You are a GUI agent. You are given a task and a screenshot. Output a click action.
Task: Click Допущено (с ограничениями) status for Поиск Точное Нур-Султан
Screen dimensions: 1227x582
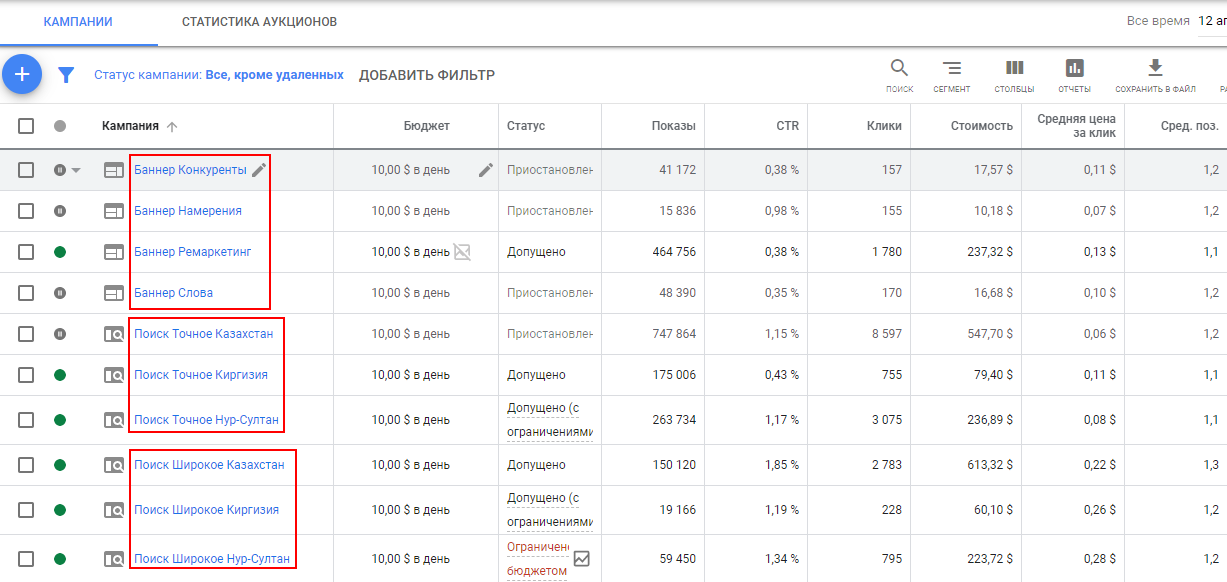coord(550,420)
